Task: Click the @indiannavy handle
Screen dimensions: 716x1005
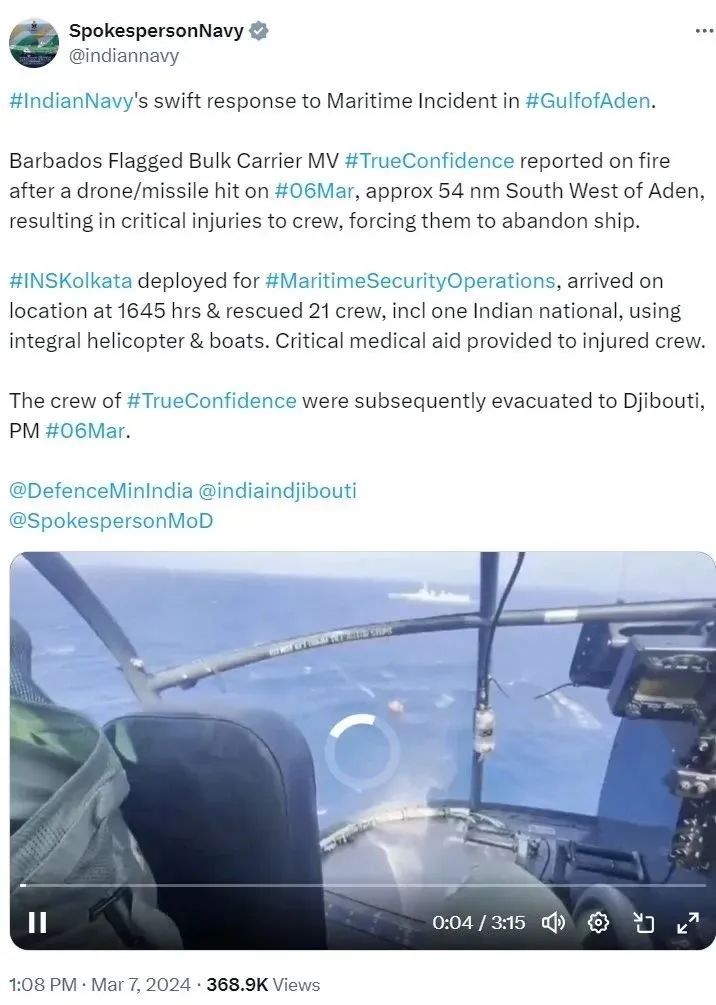Action: pos(124,56)
